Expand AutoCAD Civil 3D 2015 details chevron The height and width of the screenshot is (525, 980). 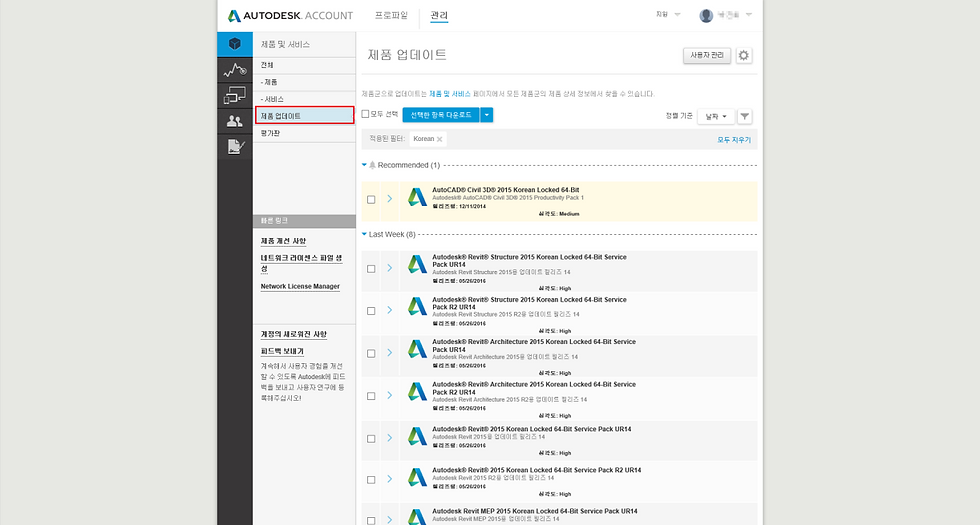click(x=389, y=198)
